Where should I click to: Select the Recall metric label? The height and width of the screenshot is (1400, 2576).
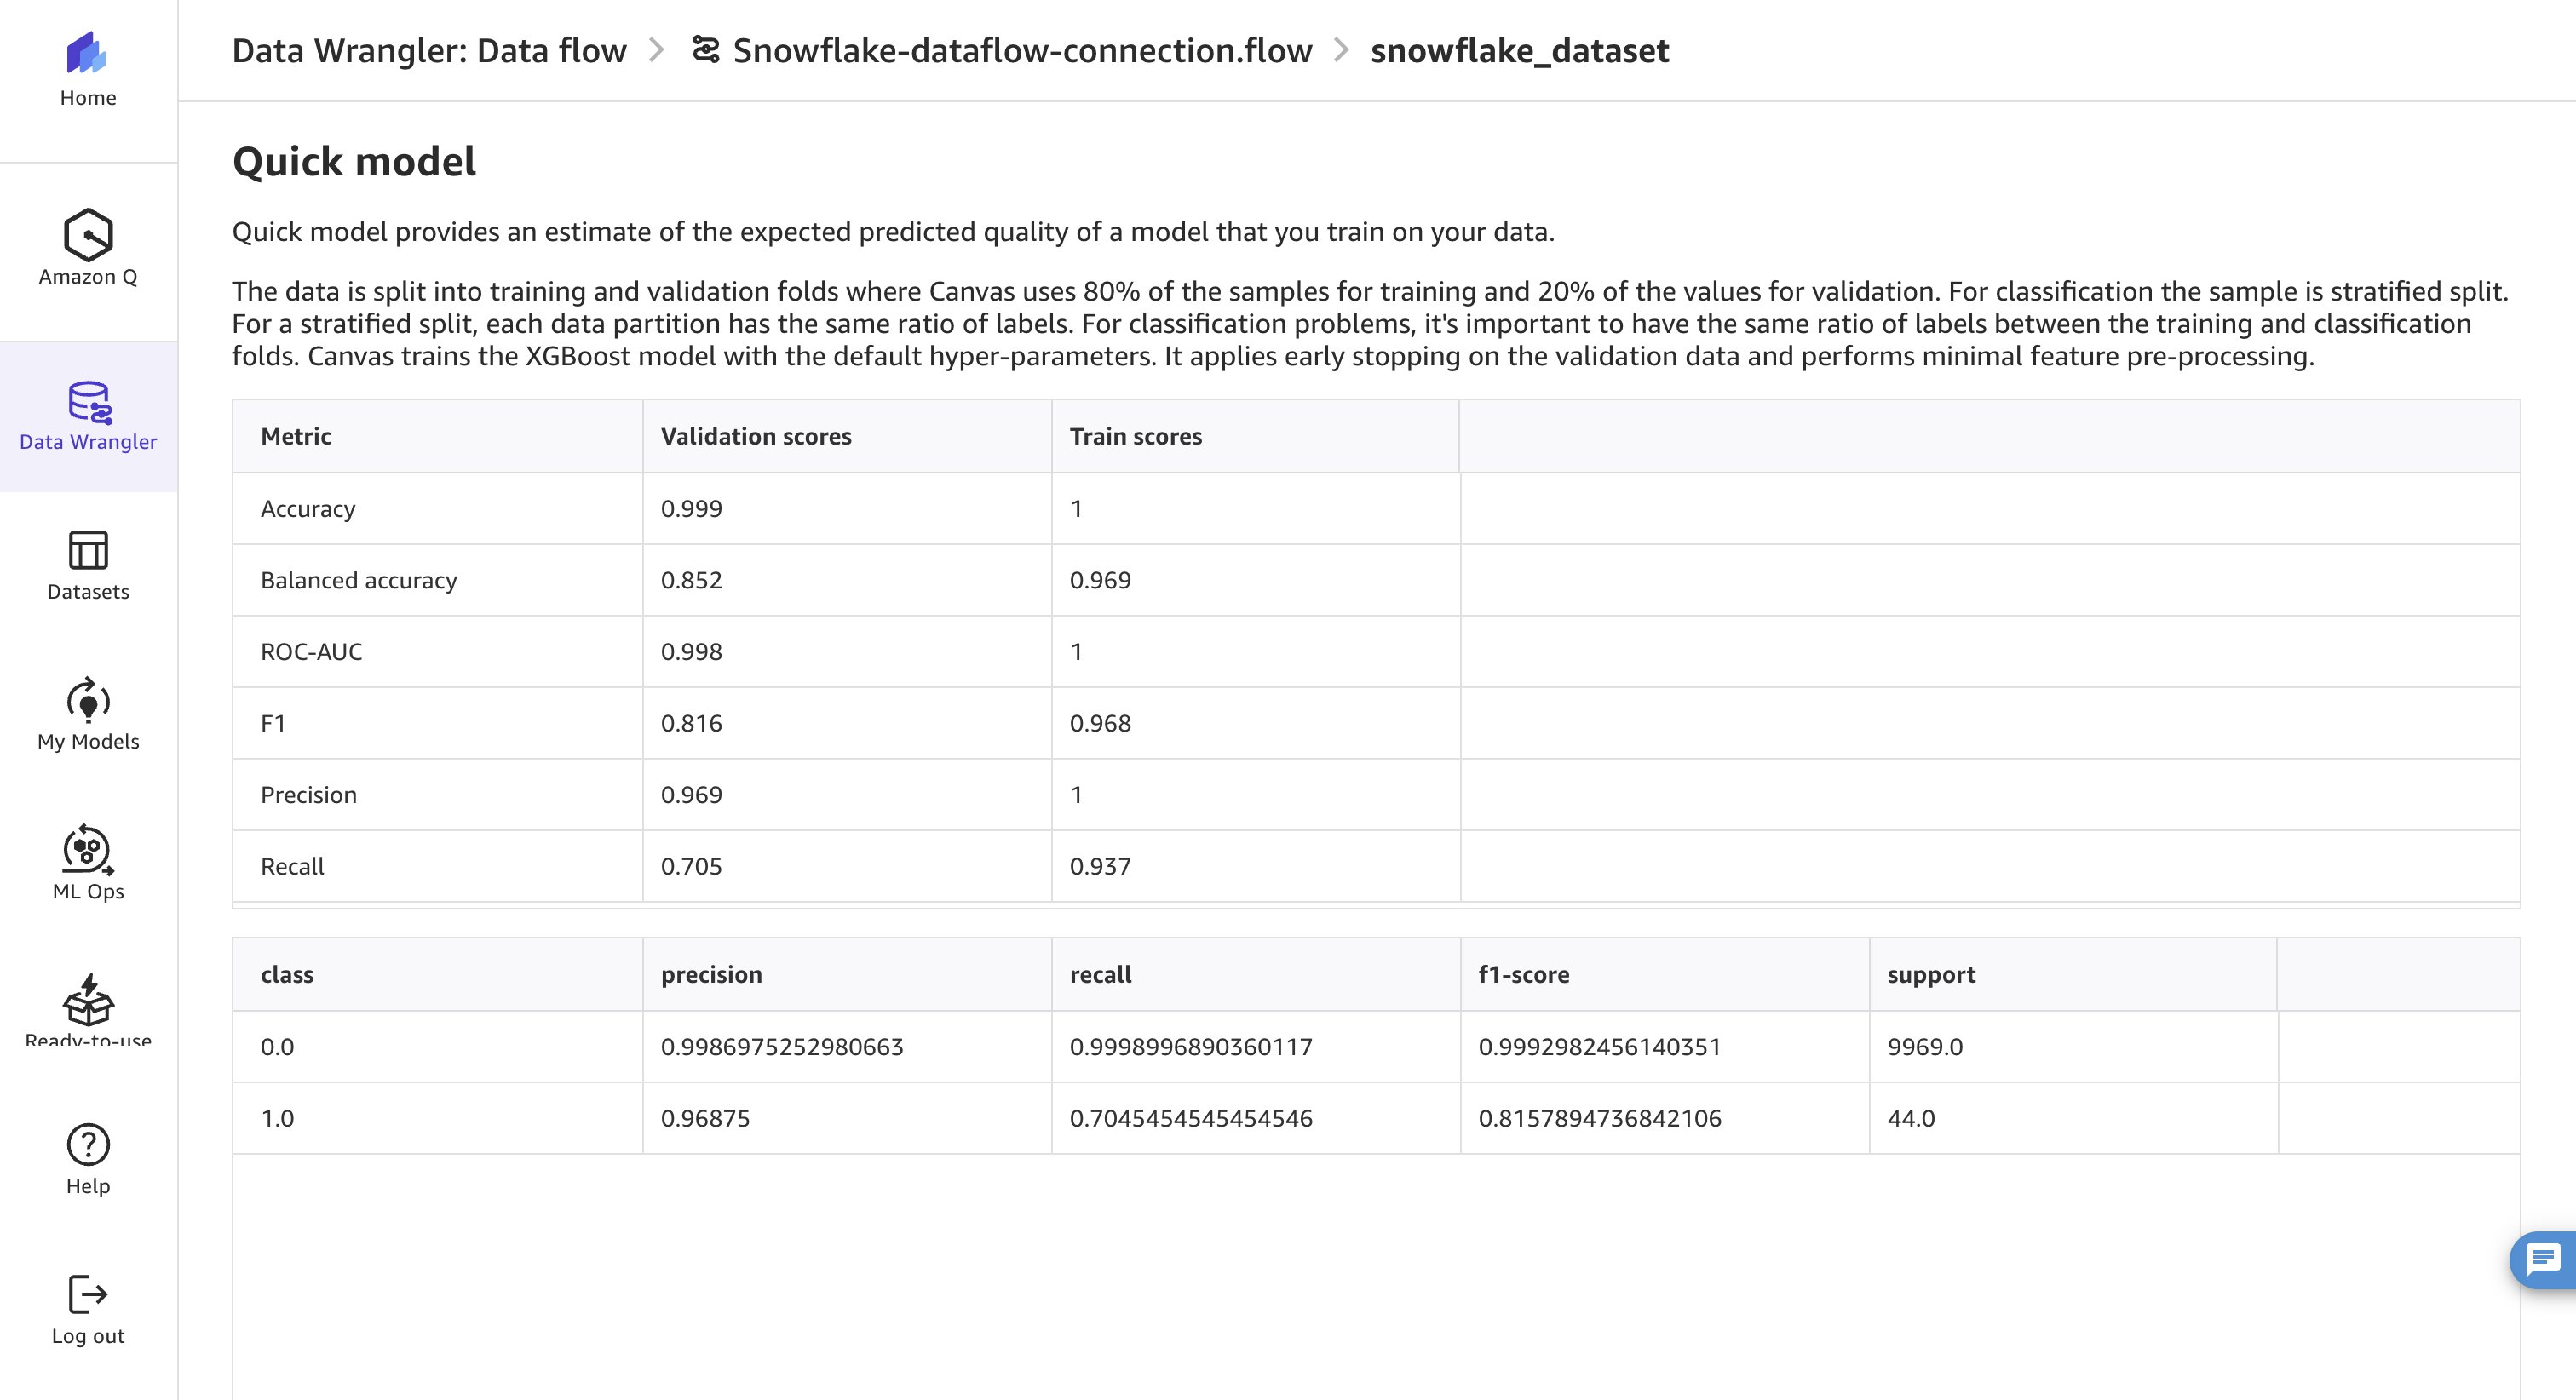292,866
